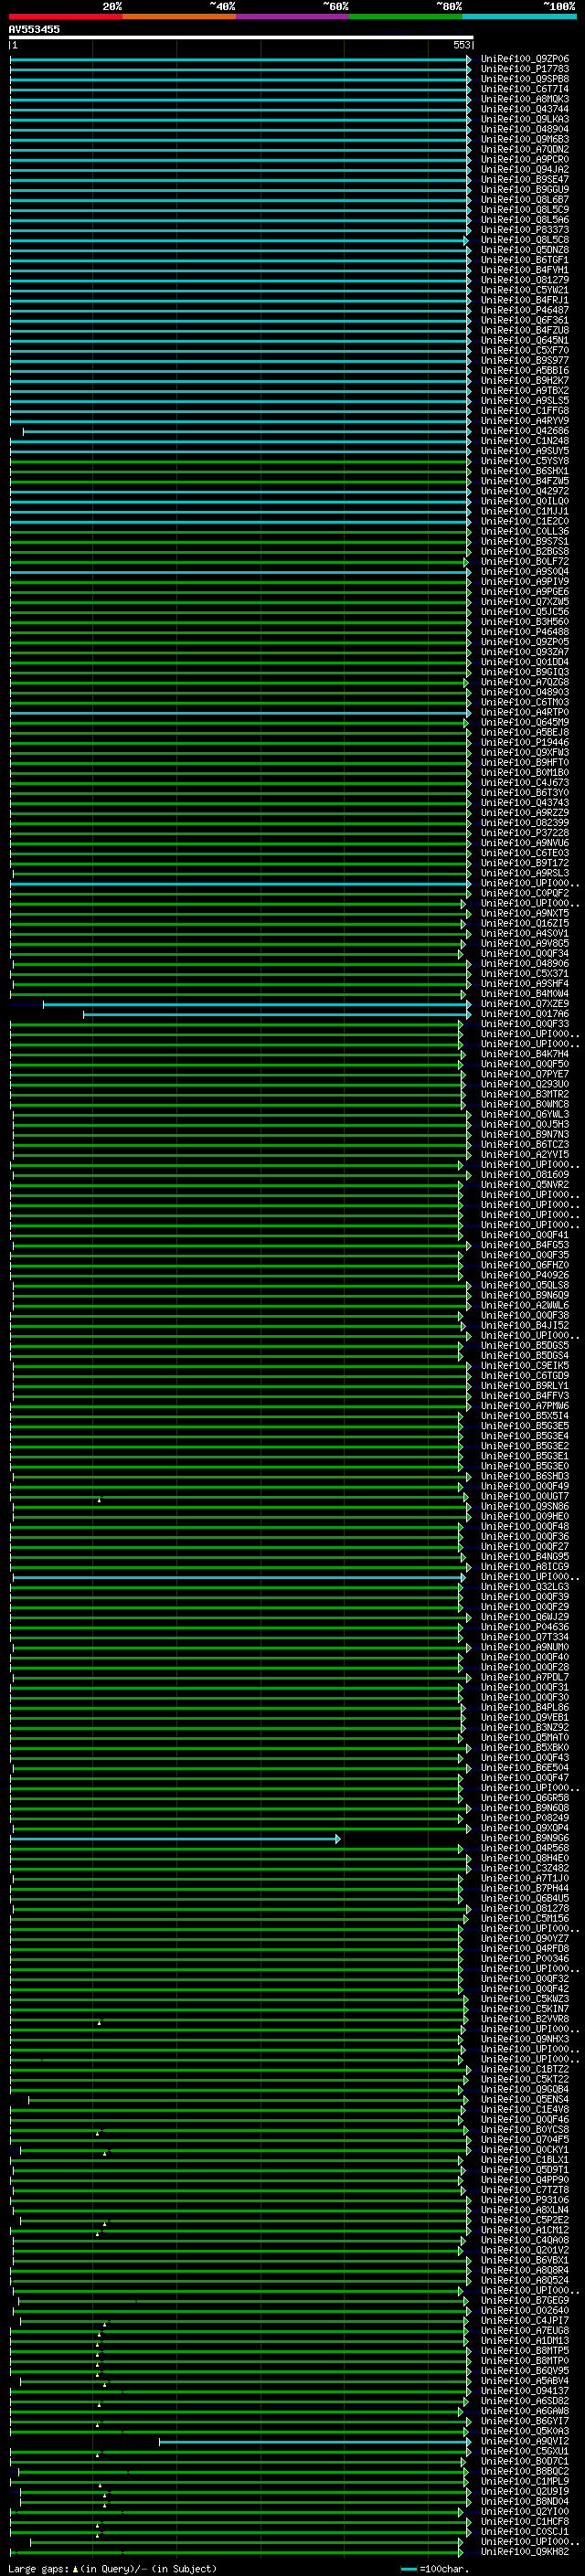
Task: Open hit UniRef100_Q43744
Action: point(525,109)
